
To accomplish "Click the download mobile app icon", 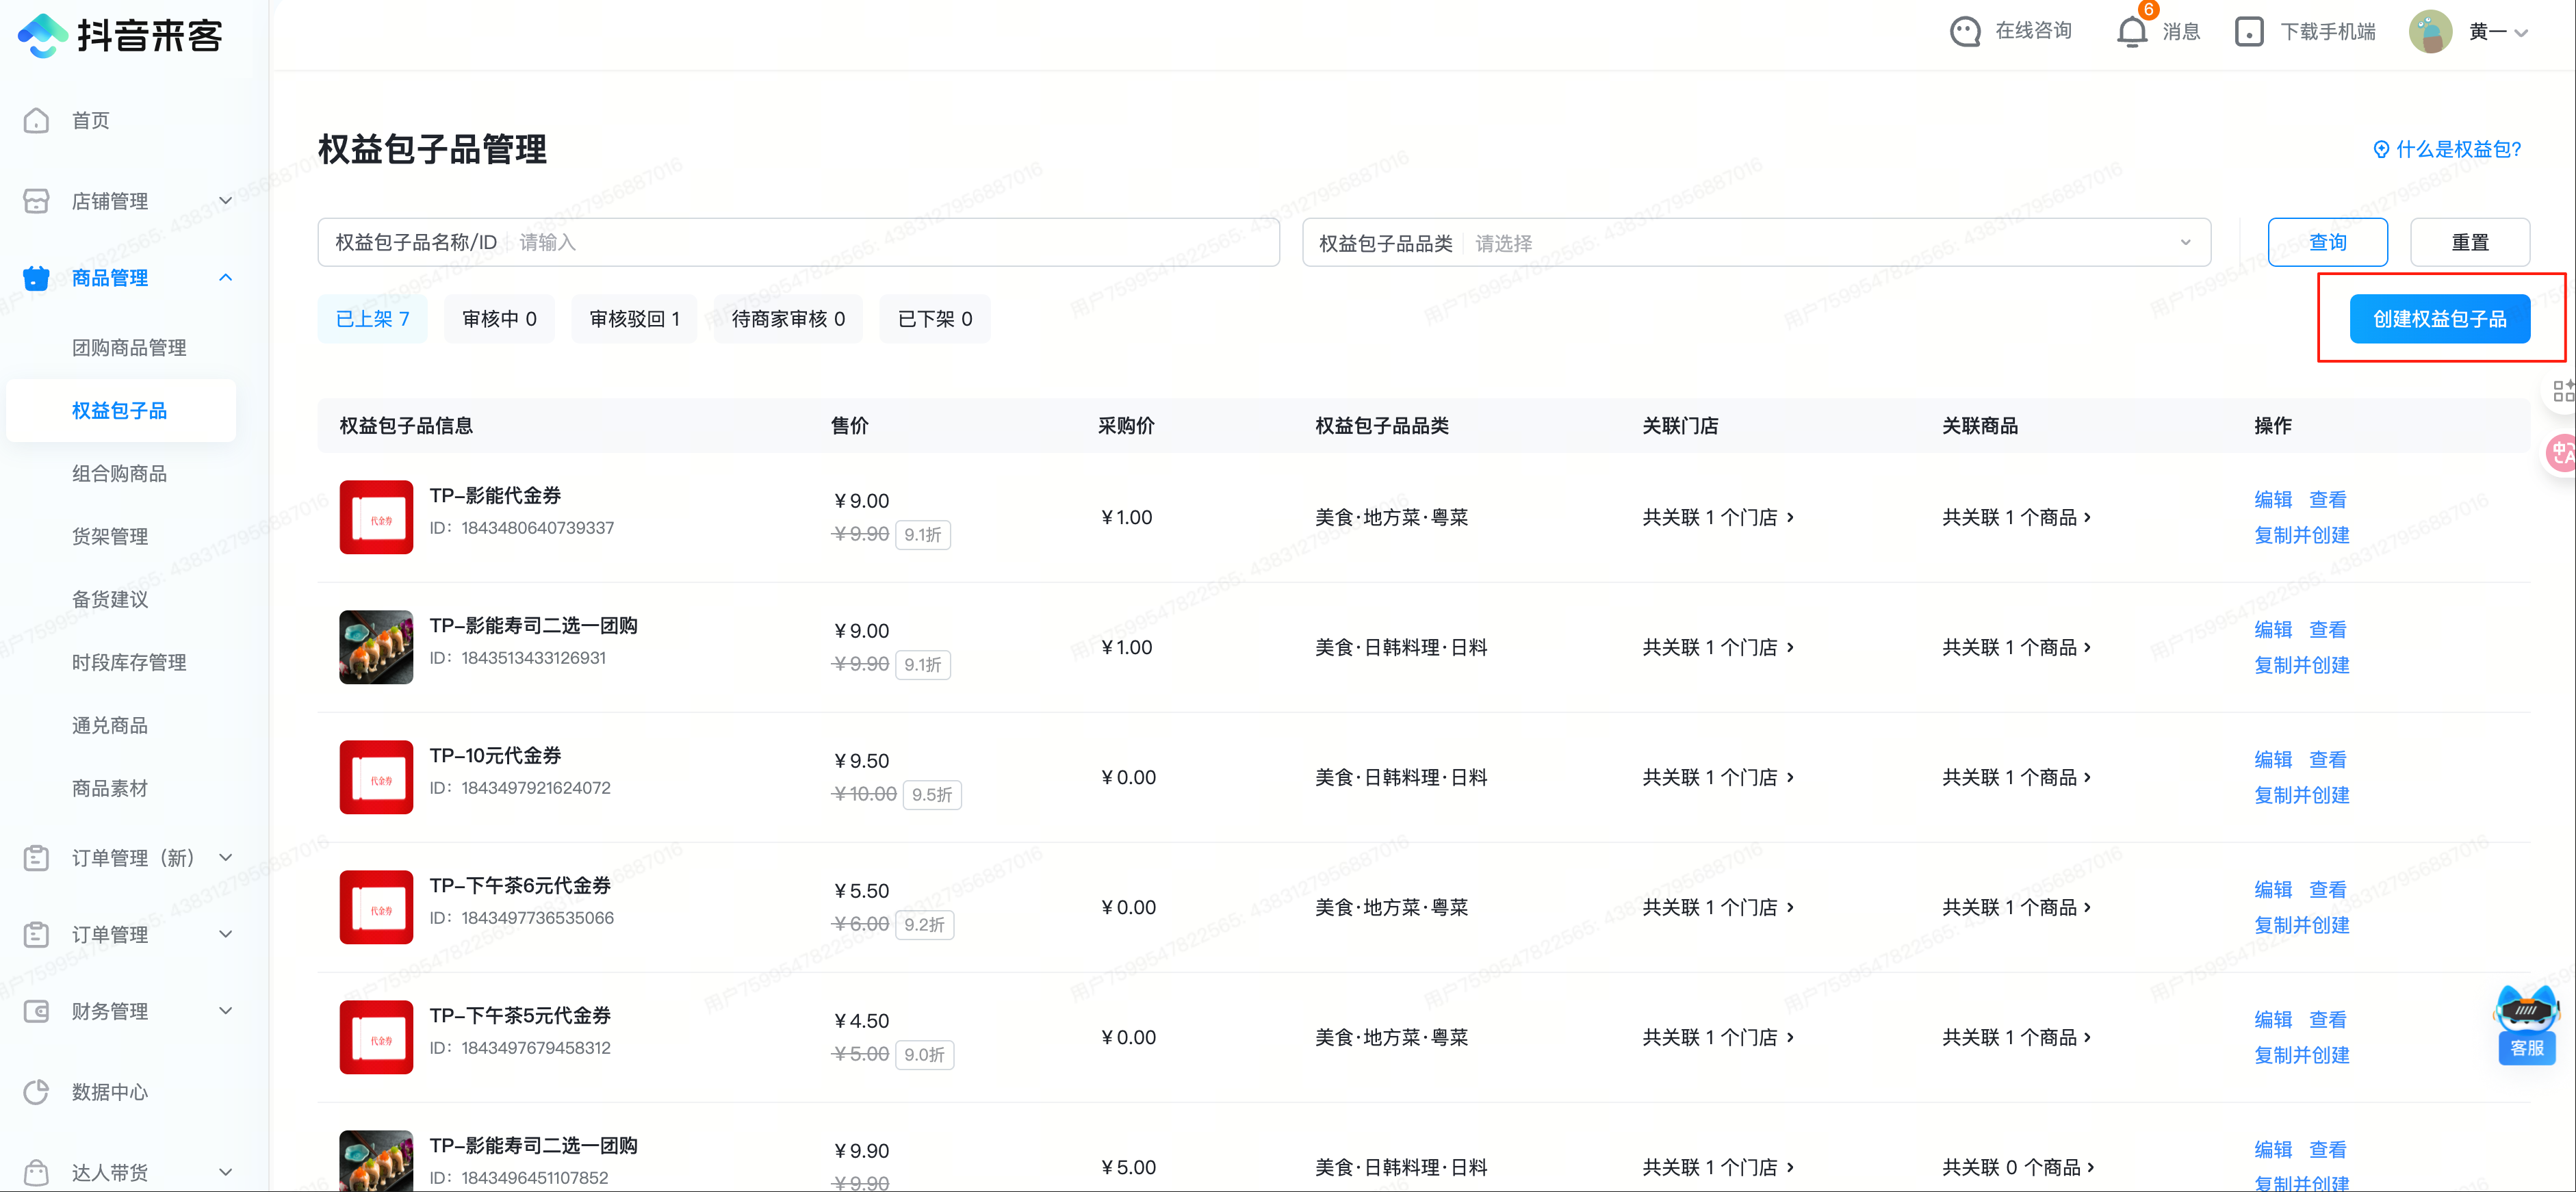I will [2248, 32].
